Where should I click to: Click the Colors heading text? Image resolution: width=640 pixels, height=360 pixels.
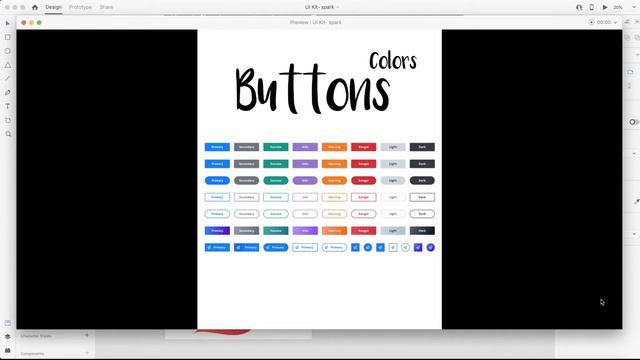[393, 61]
